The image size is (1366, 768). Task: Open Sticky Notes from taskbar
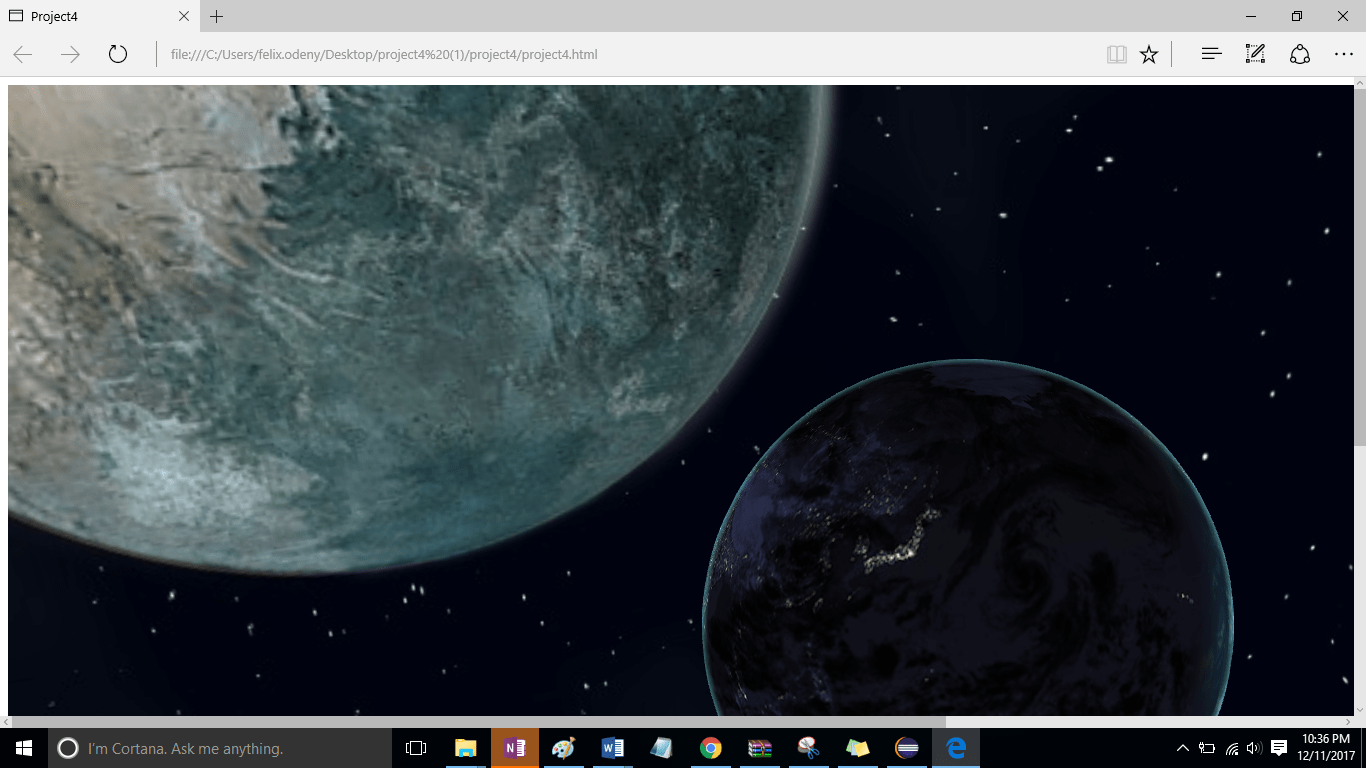(x=857, y=748)
